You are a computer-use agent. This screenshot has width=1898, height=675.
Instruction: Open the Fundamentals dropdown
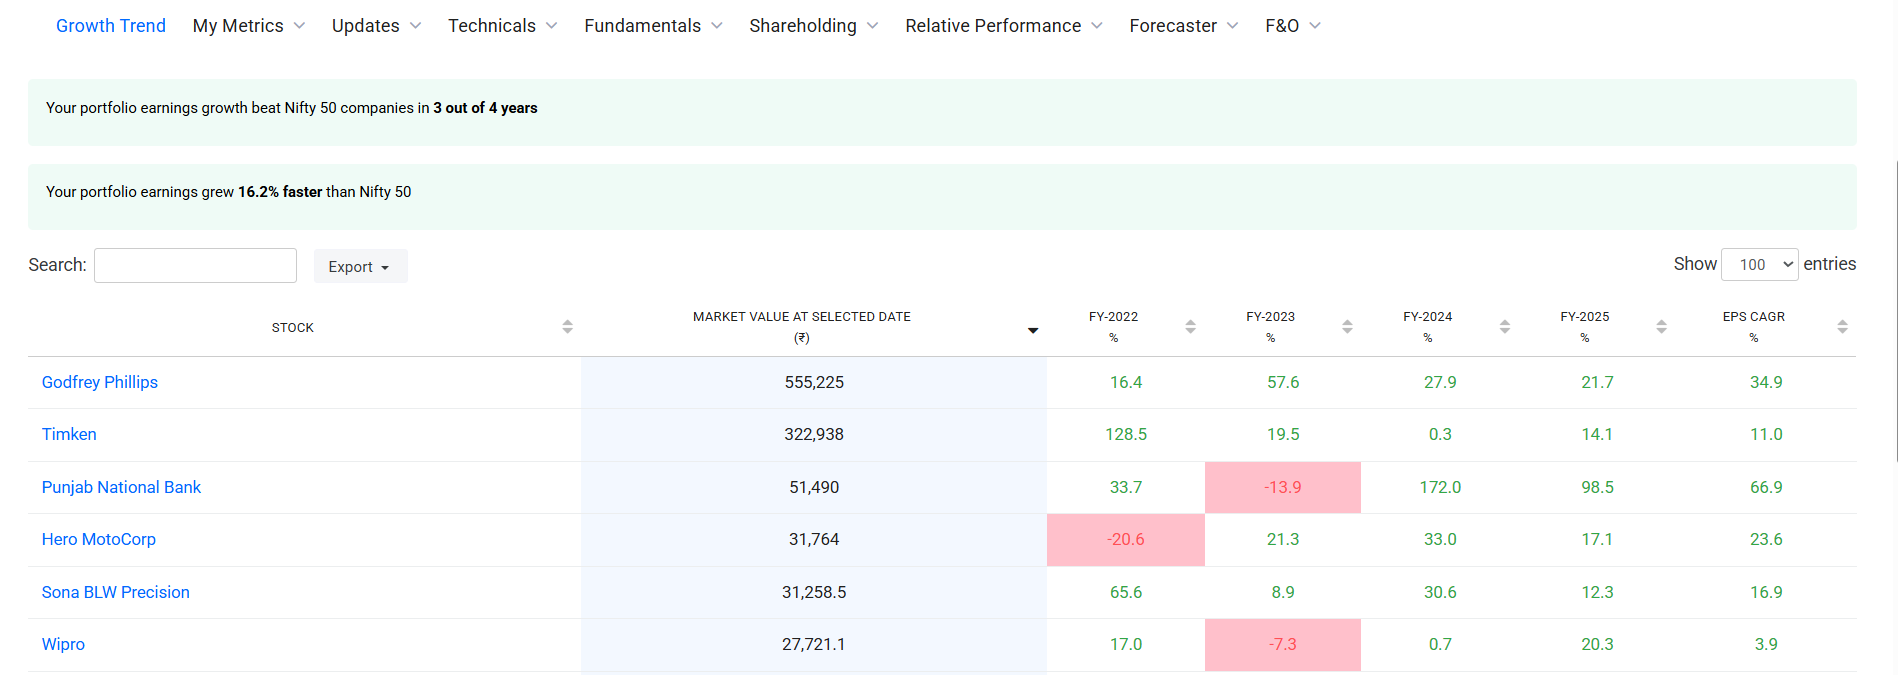click(654, 26)
